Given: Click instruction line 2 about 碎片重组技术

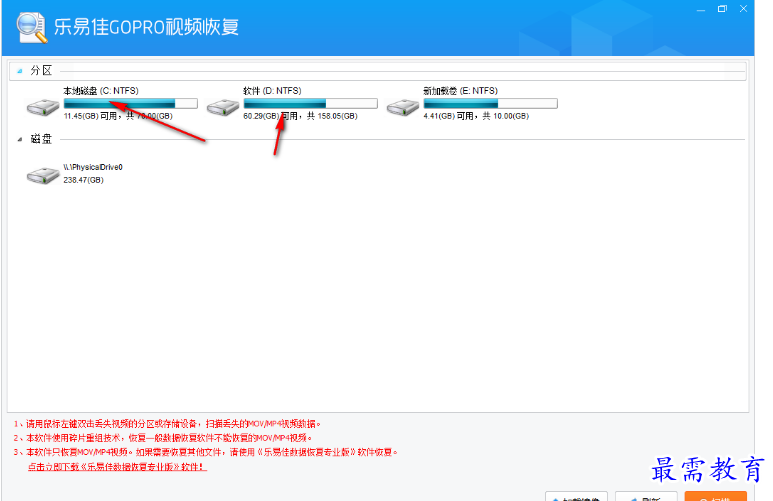Looking at the screenshot, I should click(x=163, y=437).
